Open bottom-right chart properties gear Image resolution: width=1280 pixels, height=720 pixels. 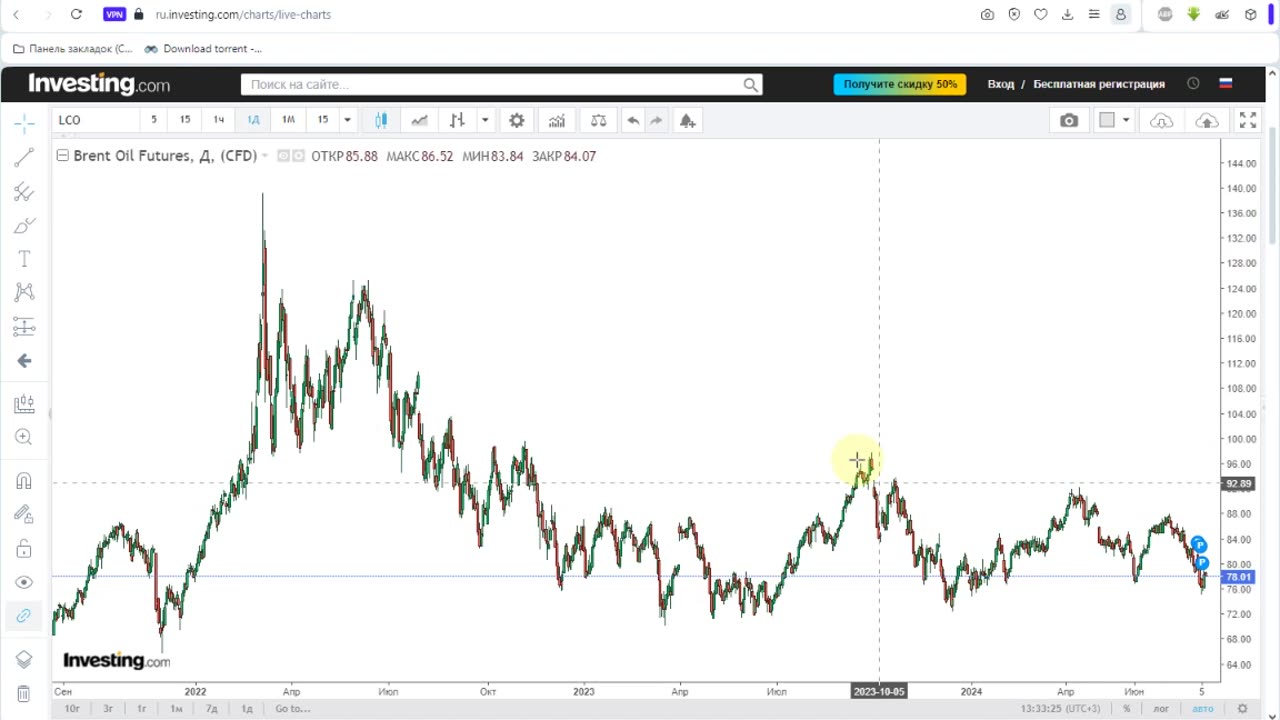(x=1243, y=708)
